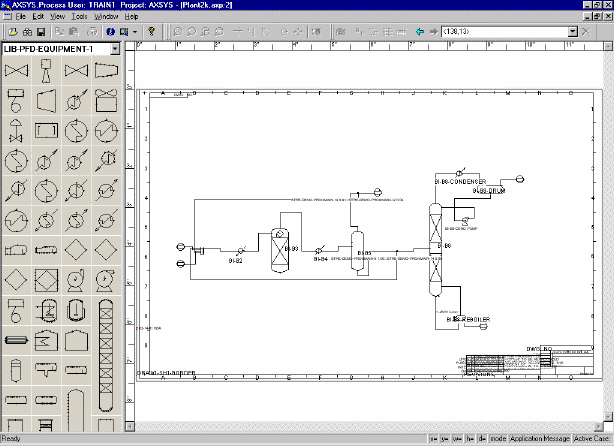This screenshot has height=446, width=614.
Task: Expand the coordinate combo box arrow
Action: [572, 32]
